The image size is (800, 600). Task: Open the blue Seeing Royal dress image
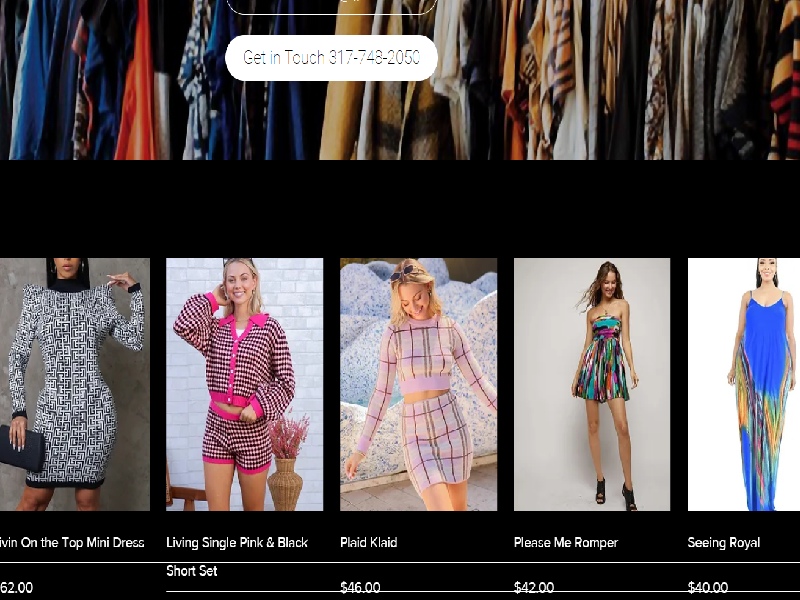pos(744,385)
